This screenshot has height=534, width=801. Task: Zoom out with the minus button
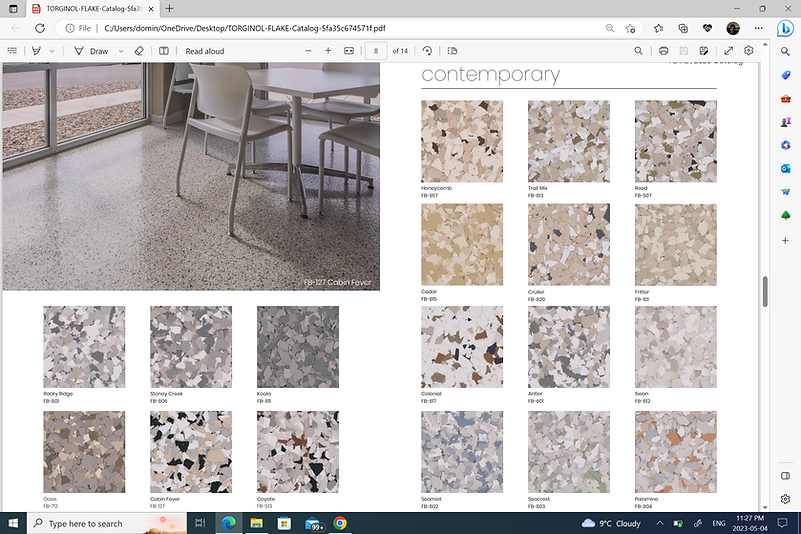(308, 51)
